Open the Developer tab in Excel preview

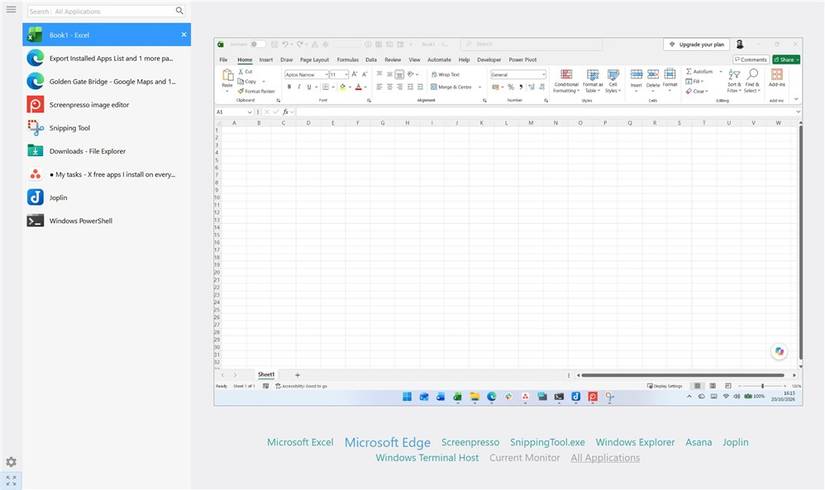489,59
